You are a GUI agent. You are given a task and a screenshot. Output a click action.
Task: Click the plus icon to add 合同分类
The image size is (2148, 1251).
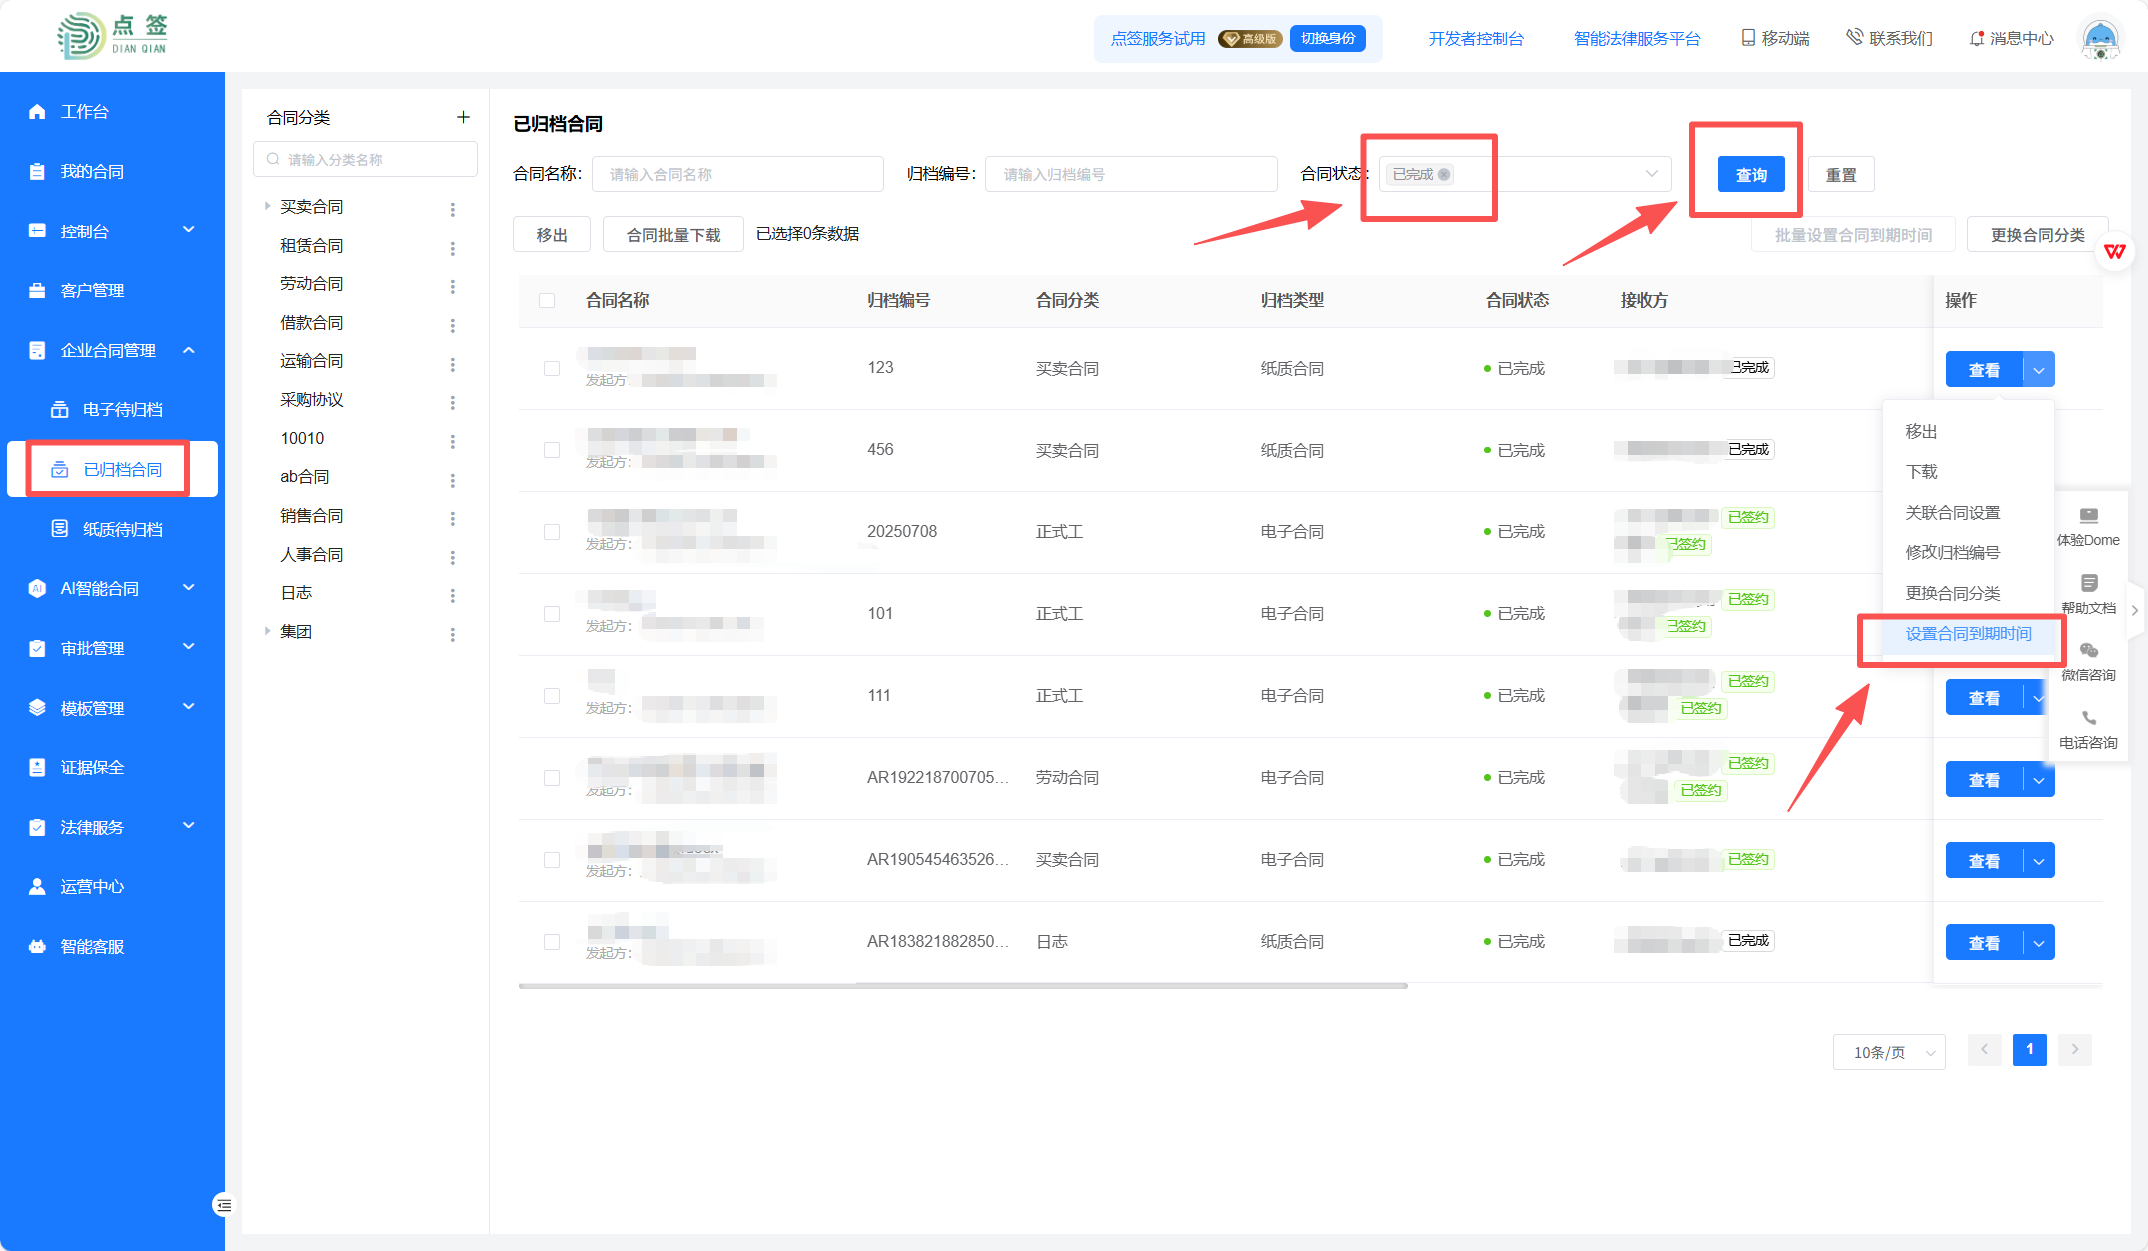(x=463, y=117)
